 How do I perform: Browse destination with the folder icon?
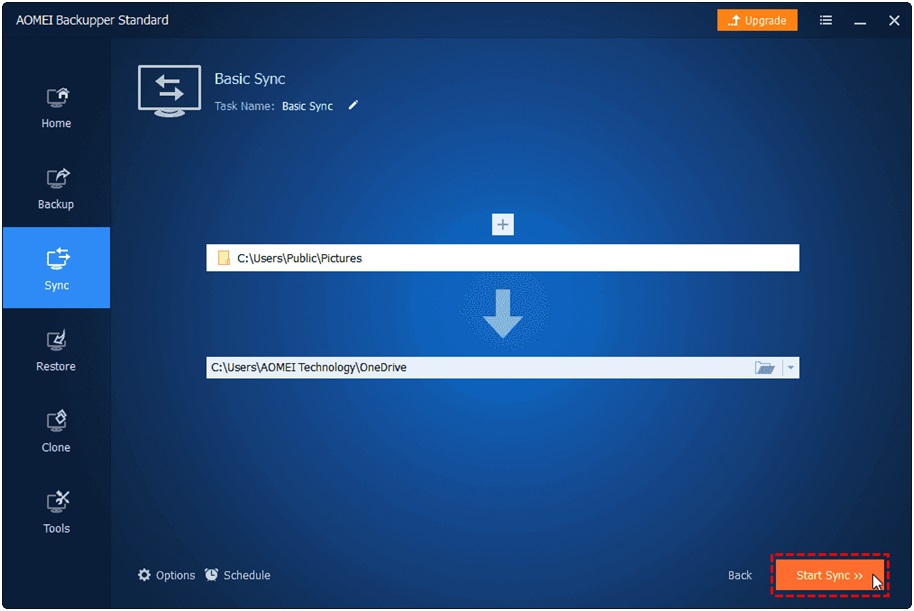pos(767,367)
